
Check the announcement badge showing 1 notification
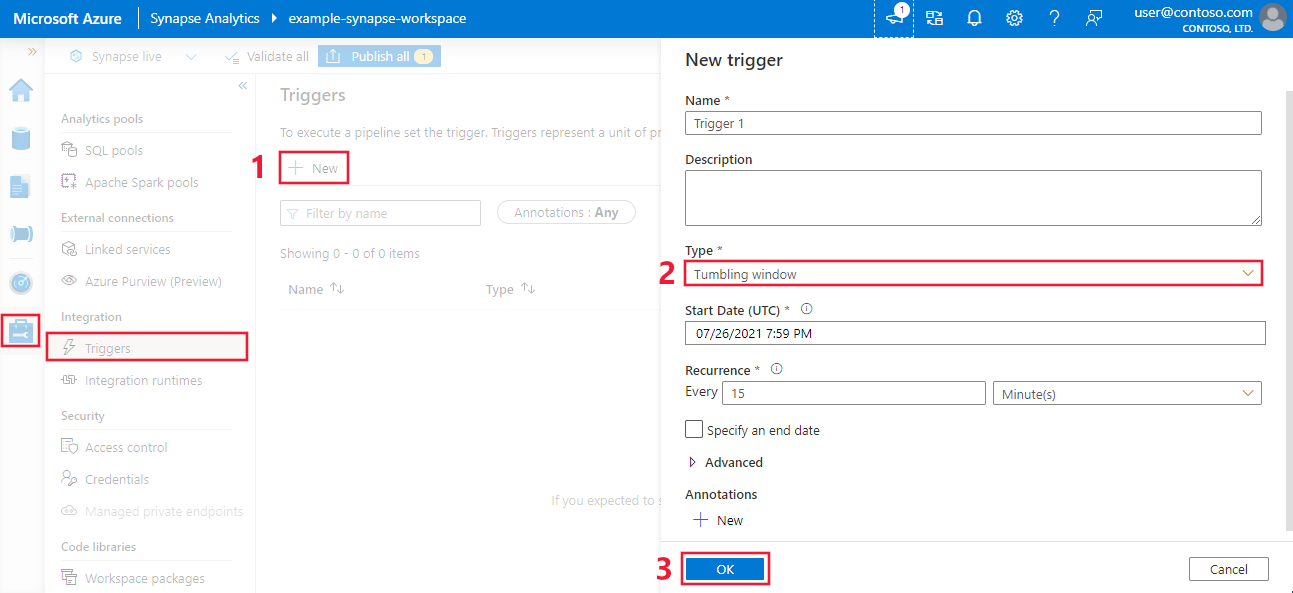coord(893,18)
